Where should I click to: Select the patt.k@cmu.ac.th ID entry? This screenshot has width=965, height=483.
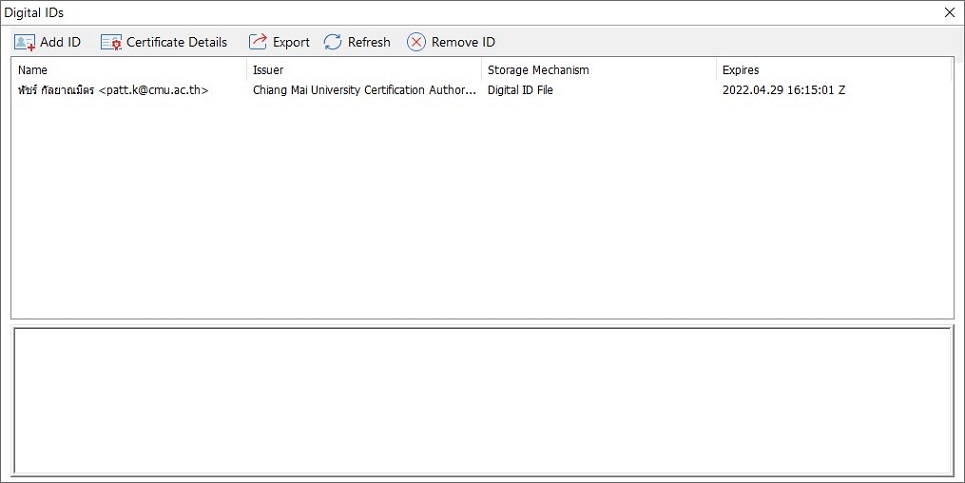(113, 90)
